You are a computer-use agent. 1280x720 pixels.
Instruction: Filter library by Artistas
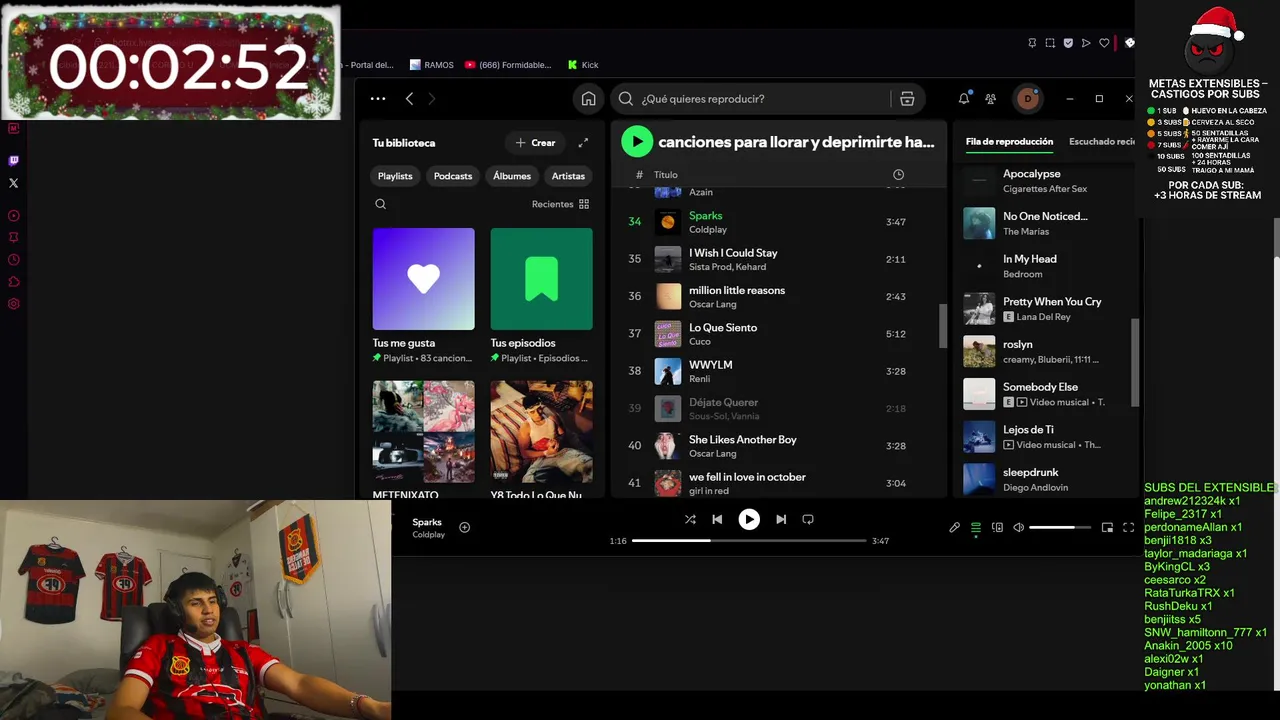click(568, 176)
